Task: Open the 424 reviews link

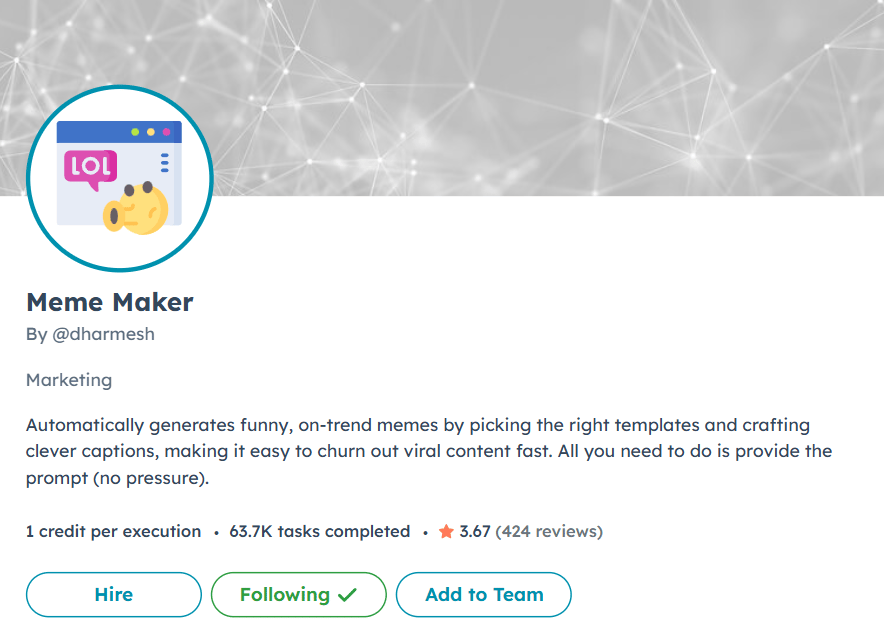Action: coord(549,532)
